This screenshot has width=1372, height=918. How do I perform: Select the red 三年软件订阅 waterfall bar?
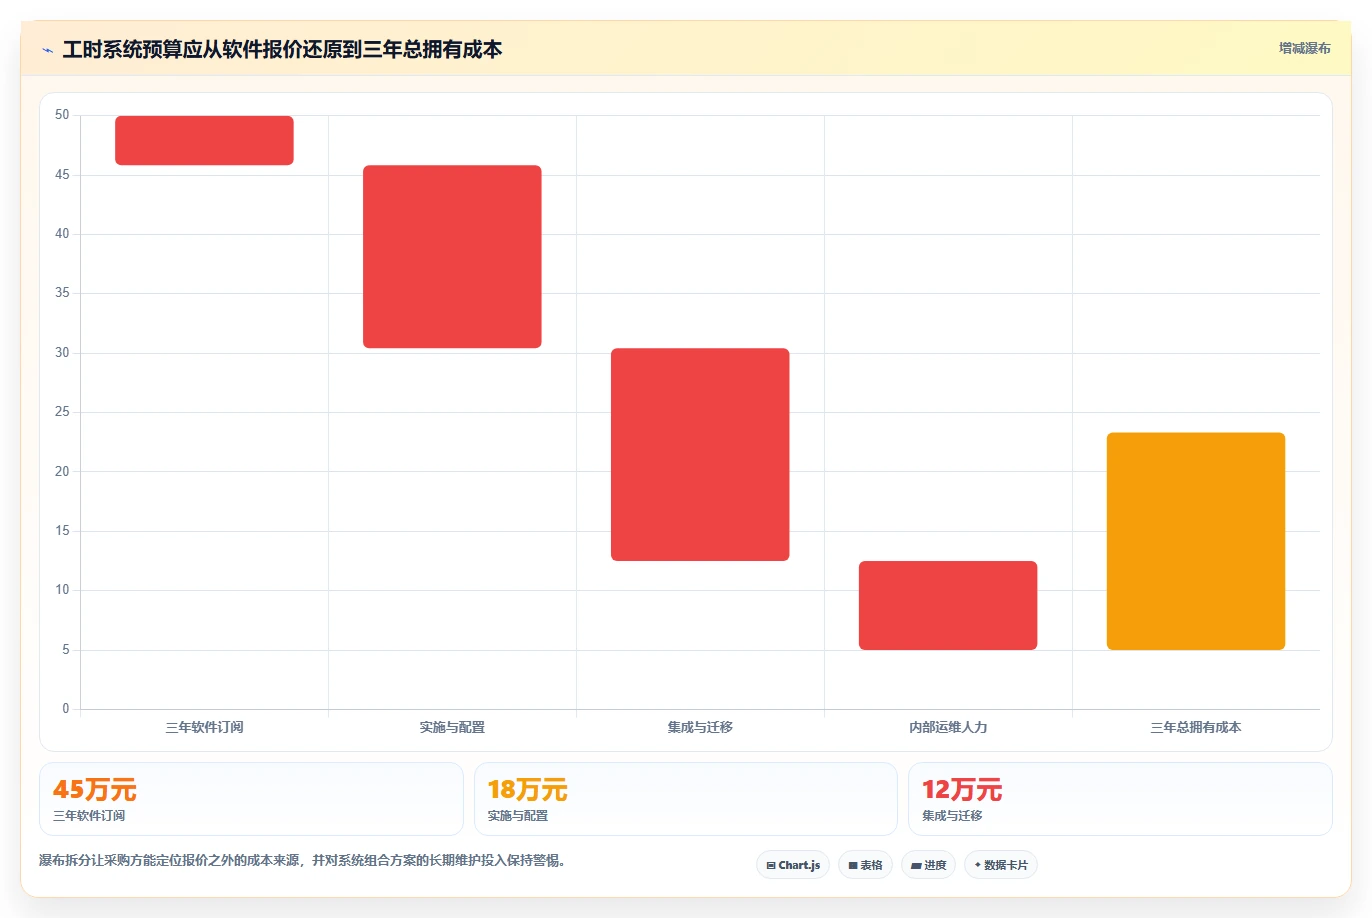204,140
